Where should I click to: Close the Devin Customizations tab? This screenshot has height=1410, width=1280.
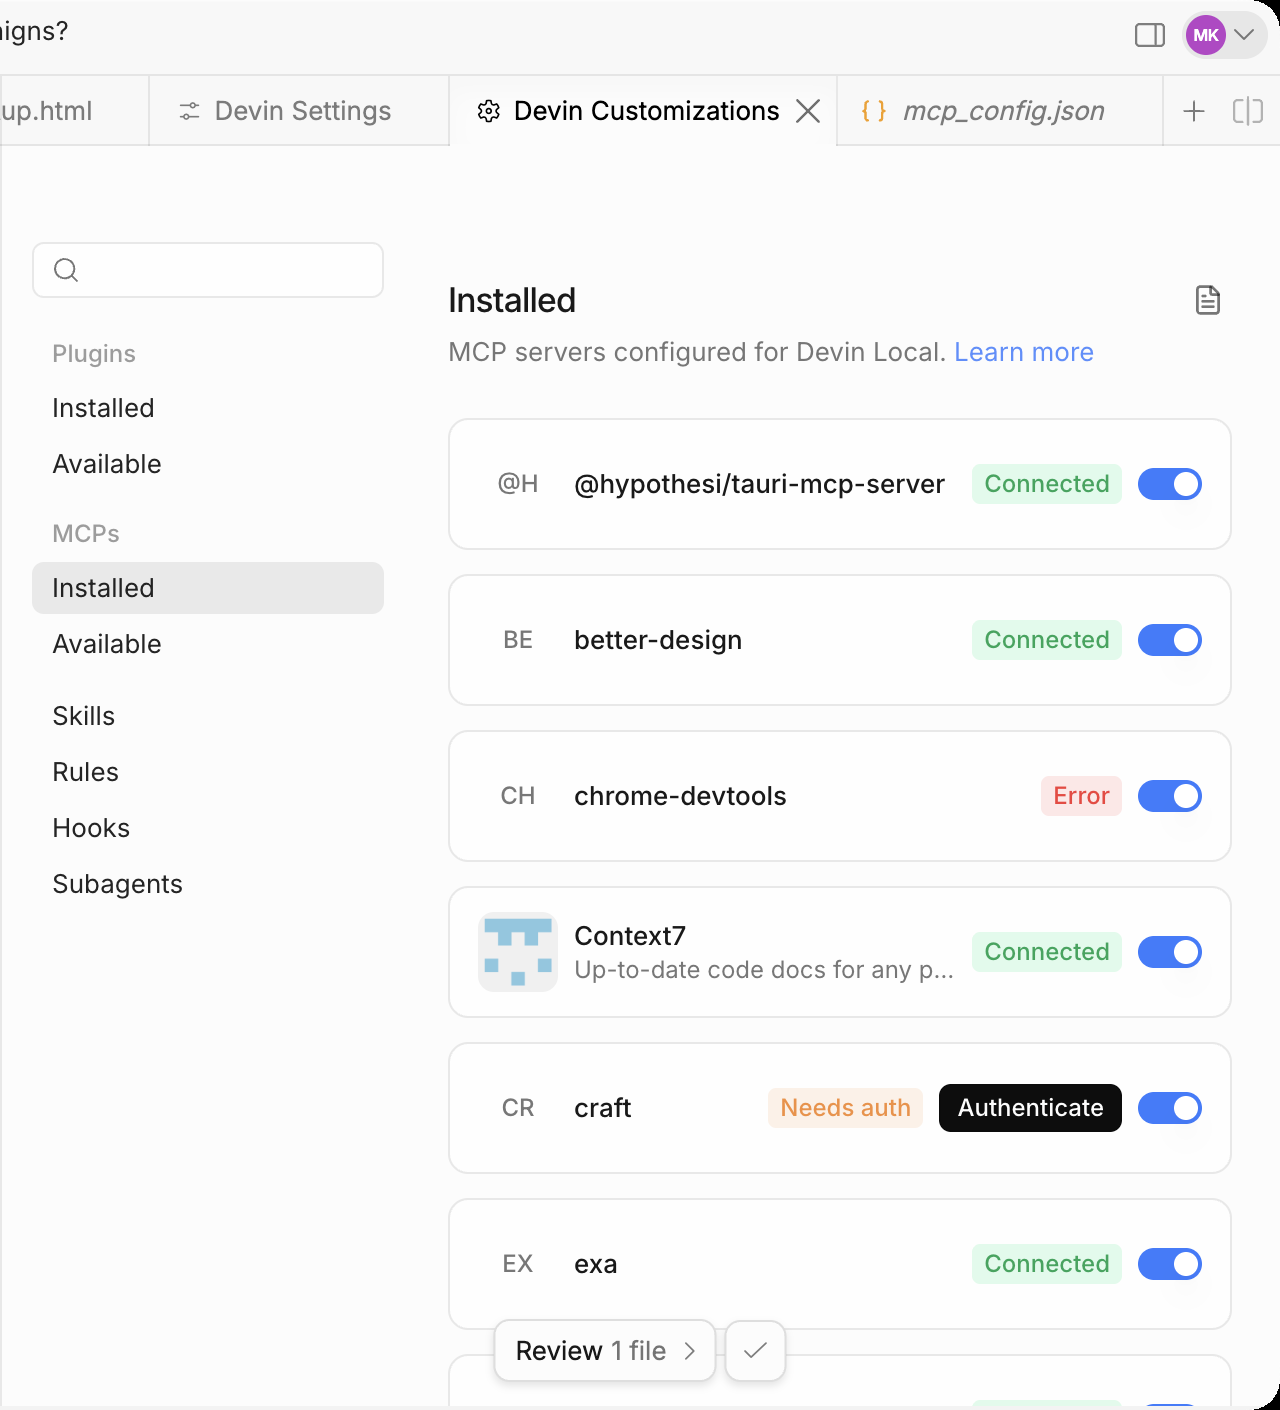[x=808, y=111]
